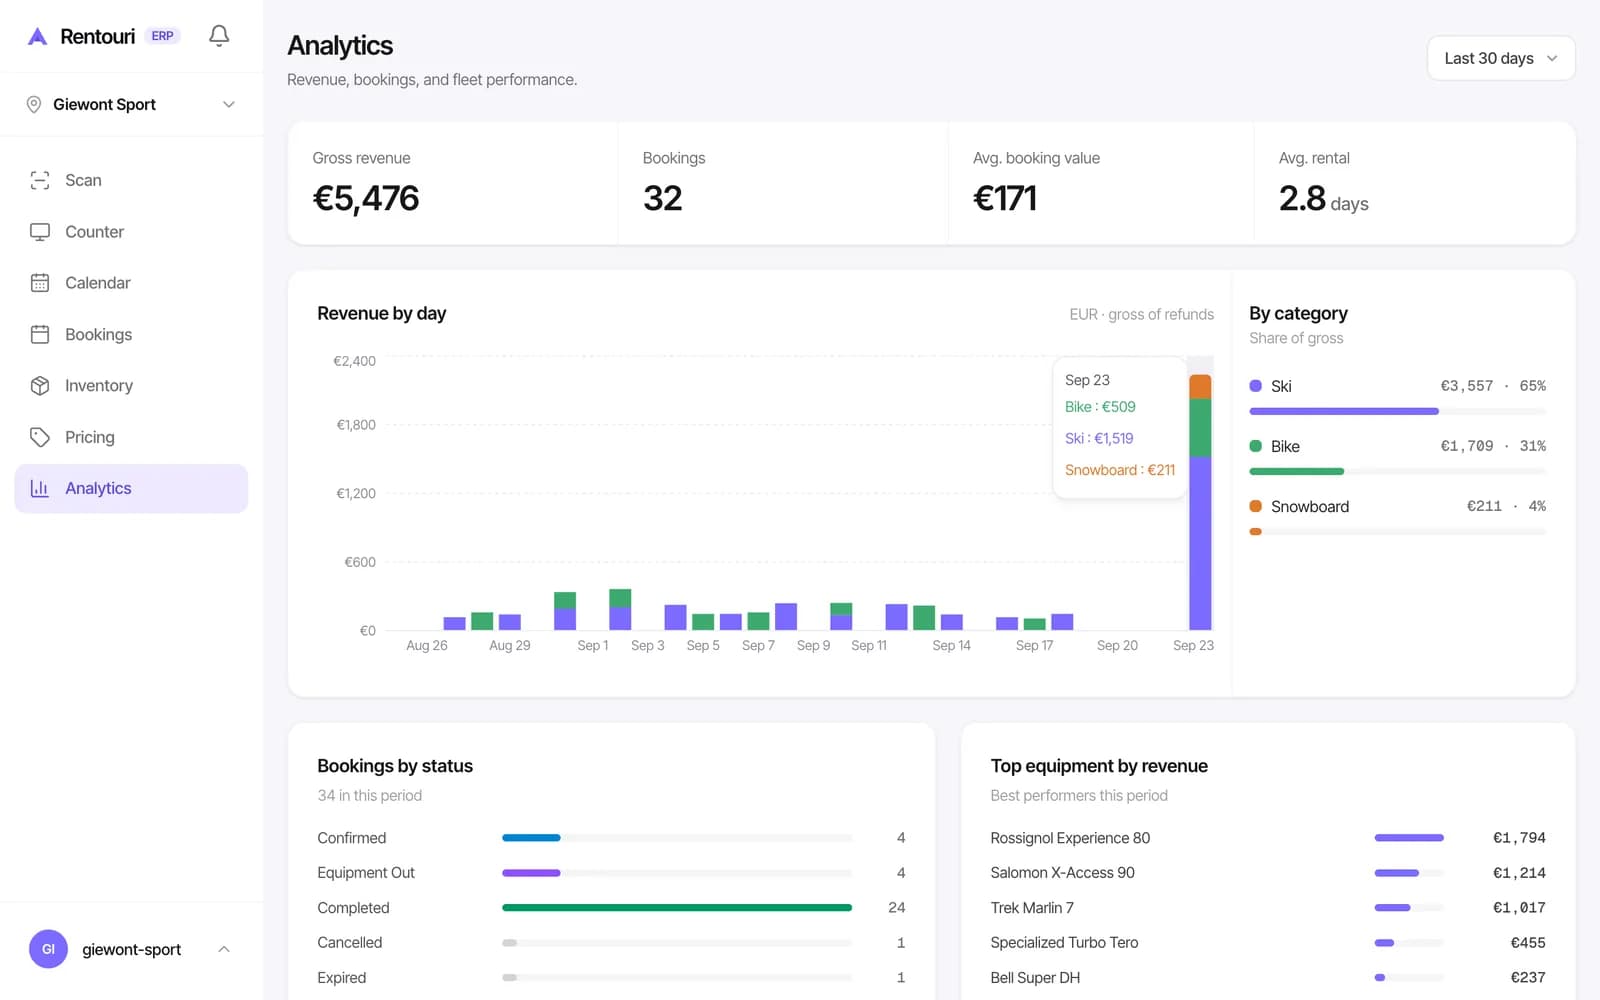Click the Completed bookings green bar
This screenshot has width=1600, height=1000.
pos(677,908)
